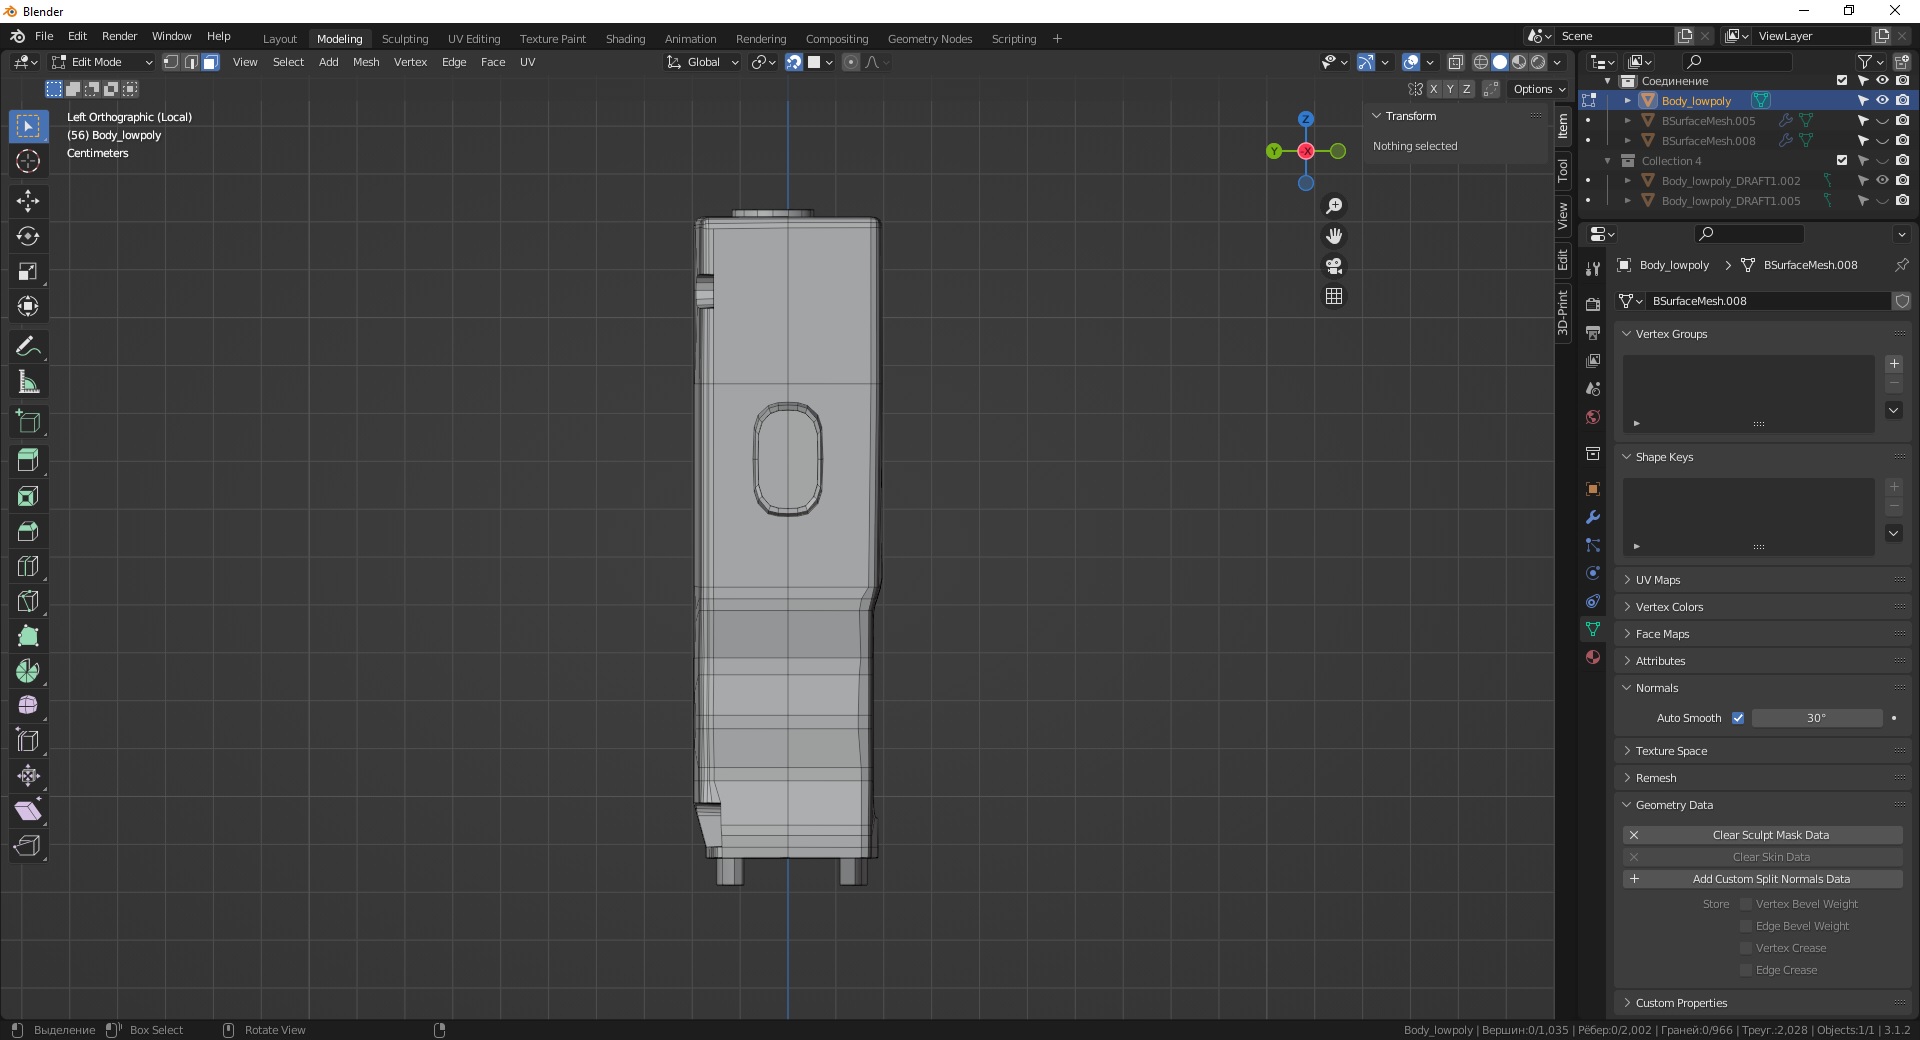Toggle the Collection 4 exclude checkbox
This screenshot has width=1920, height=1040.
point(1842,161)
